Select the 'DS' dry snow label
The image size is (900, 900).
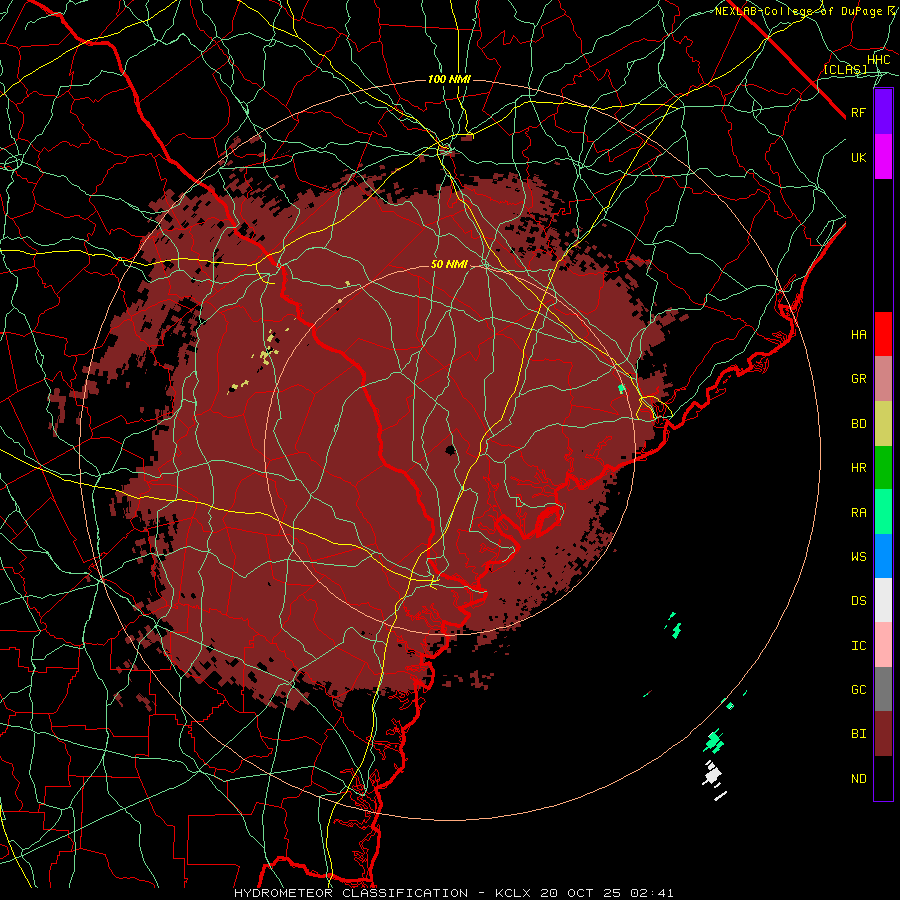(859, 601)
